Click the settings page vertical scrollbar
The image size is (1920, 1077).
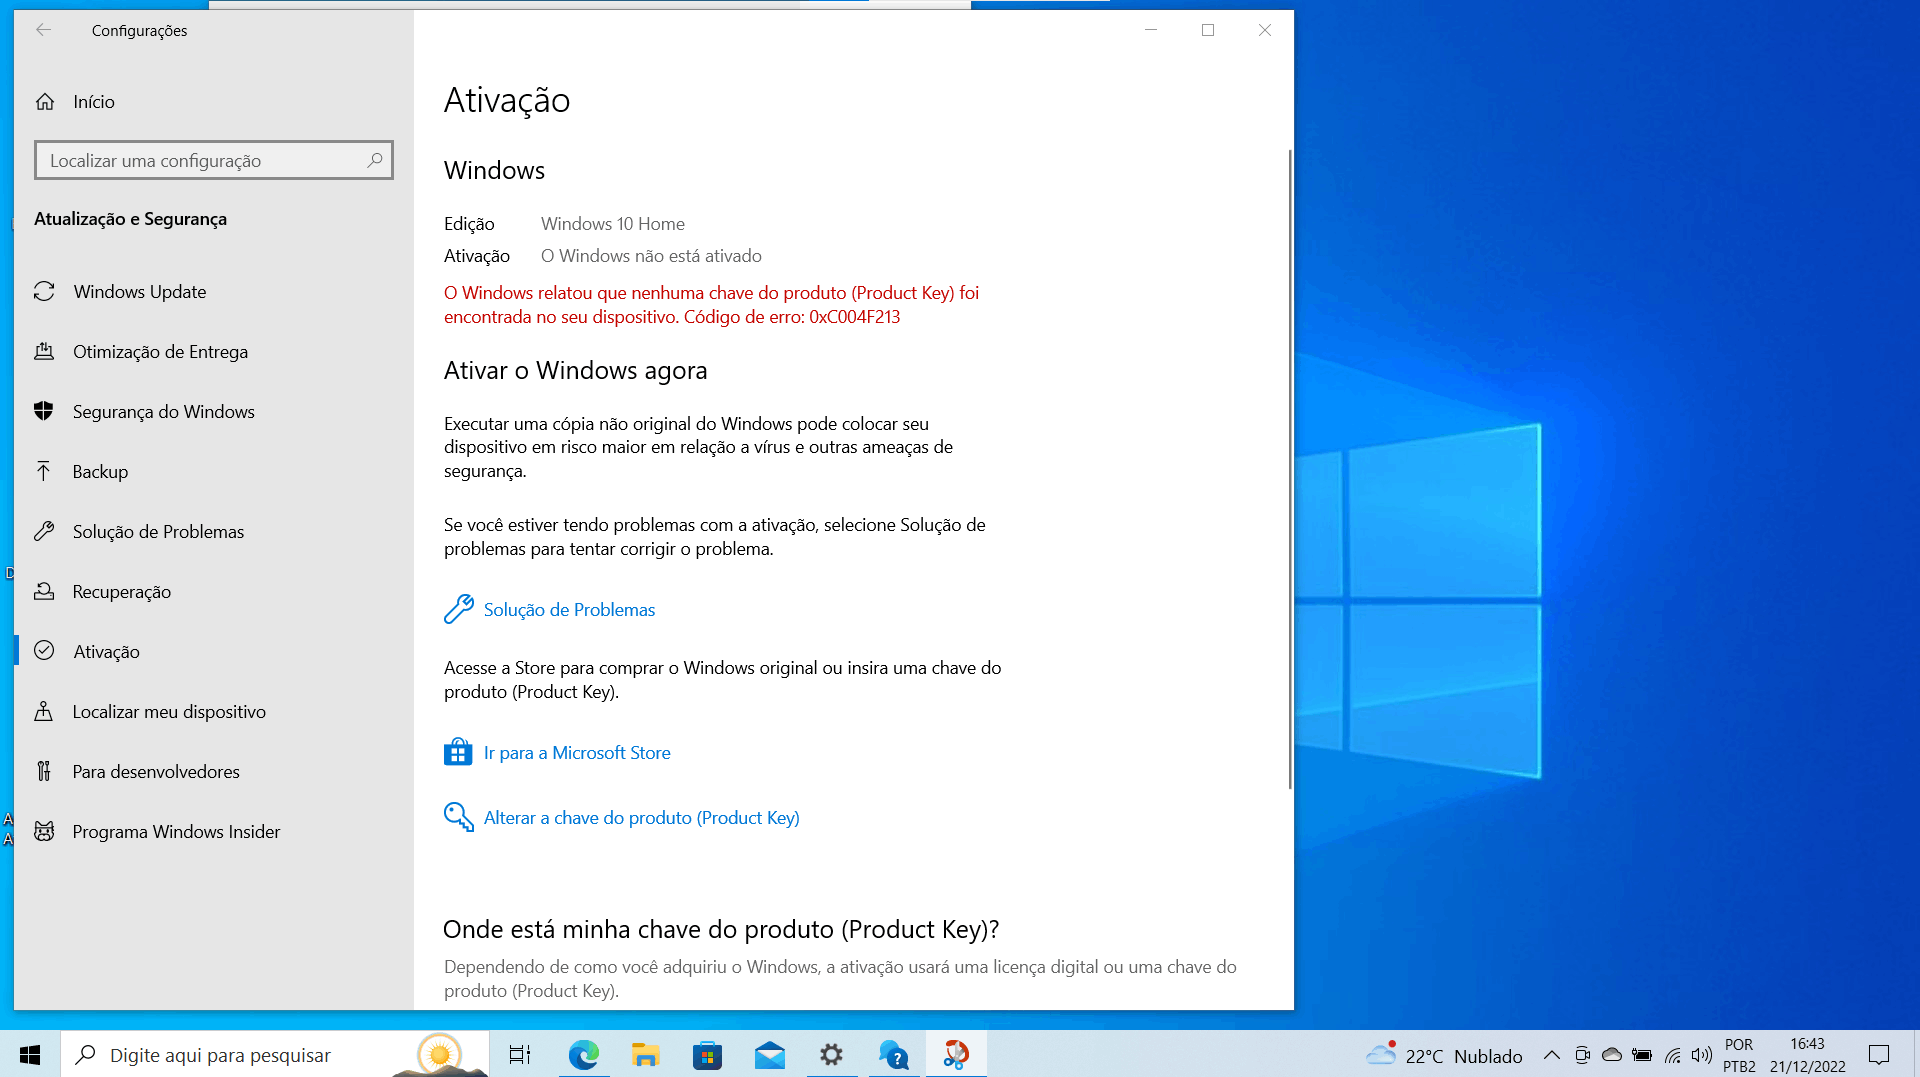[1290, 470]
